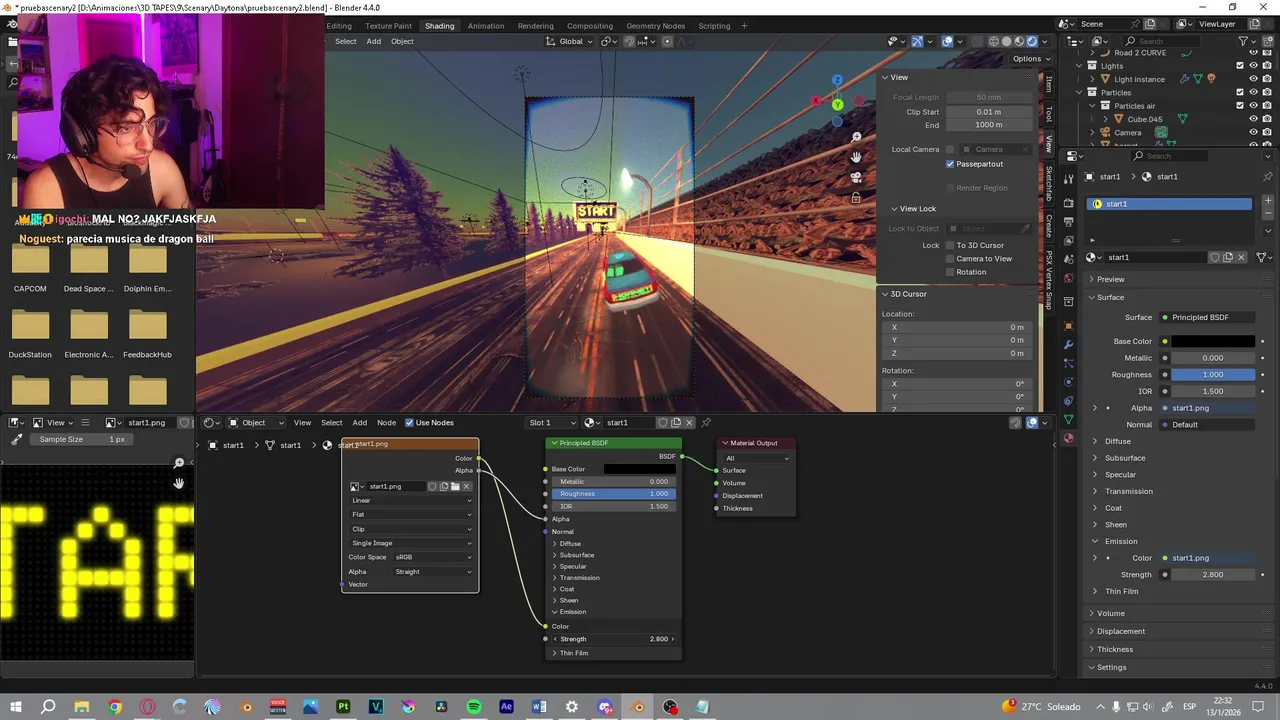
Task: Toggle camera view gizmo icon
Action: click(856, 178)
